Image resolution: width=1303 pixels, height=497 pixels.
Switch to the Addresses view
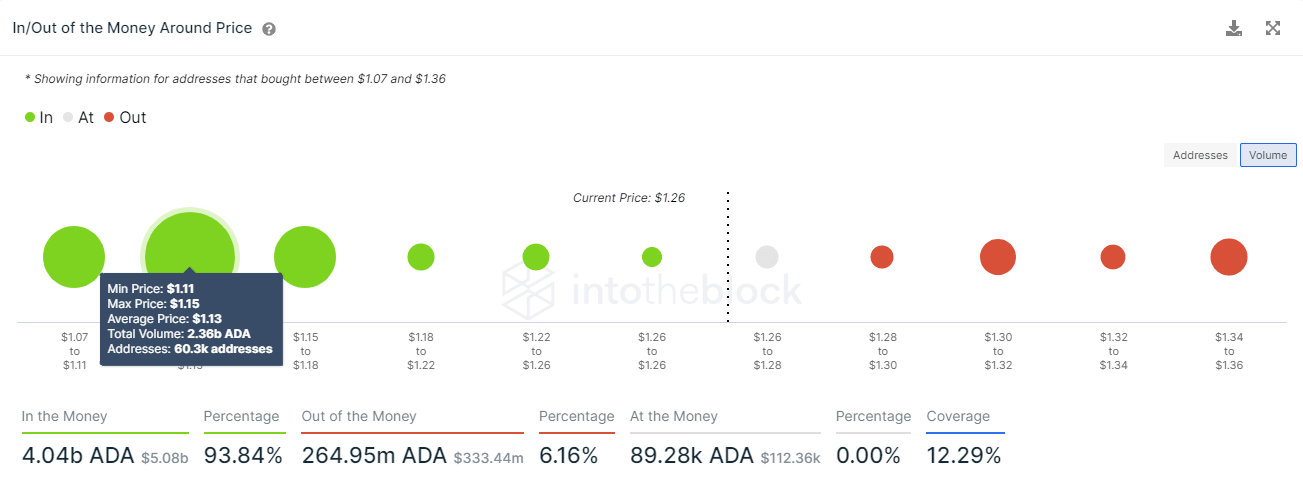[1200, 155]
